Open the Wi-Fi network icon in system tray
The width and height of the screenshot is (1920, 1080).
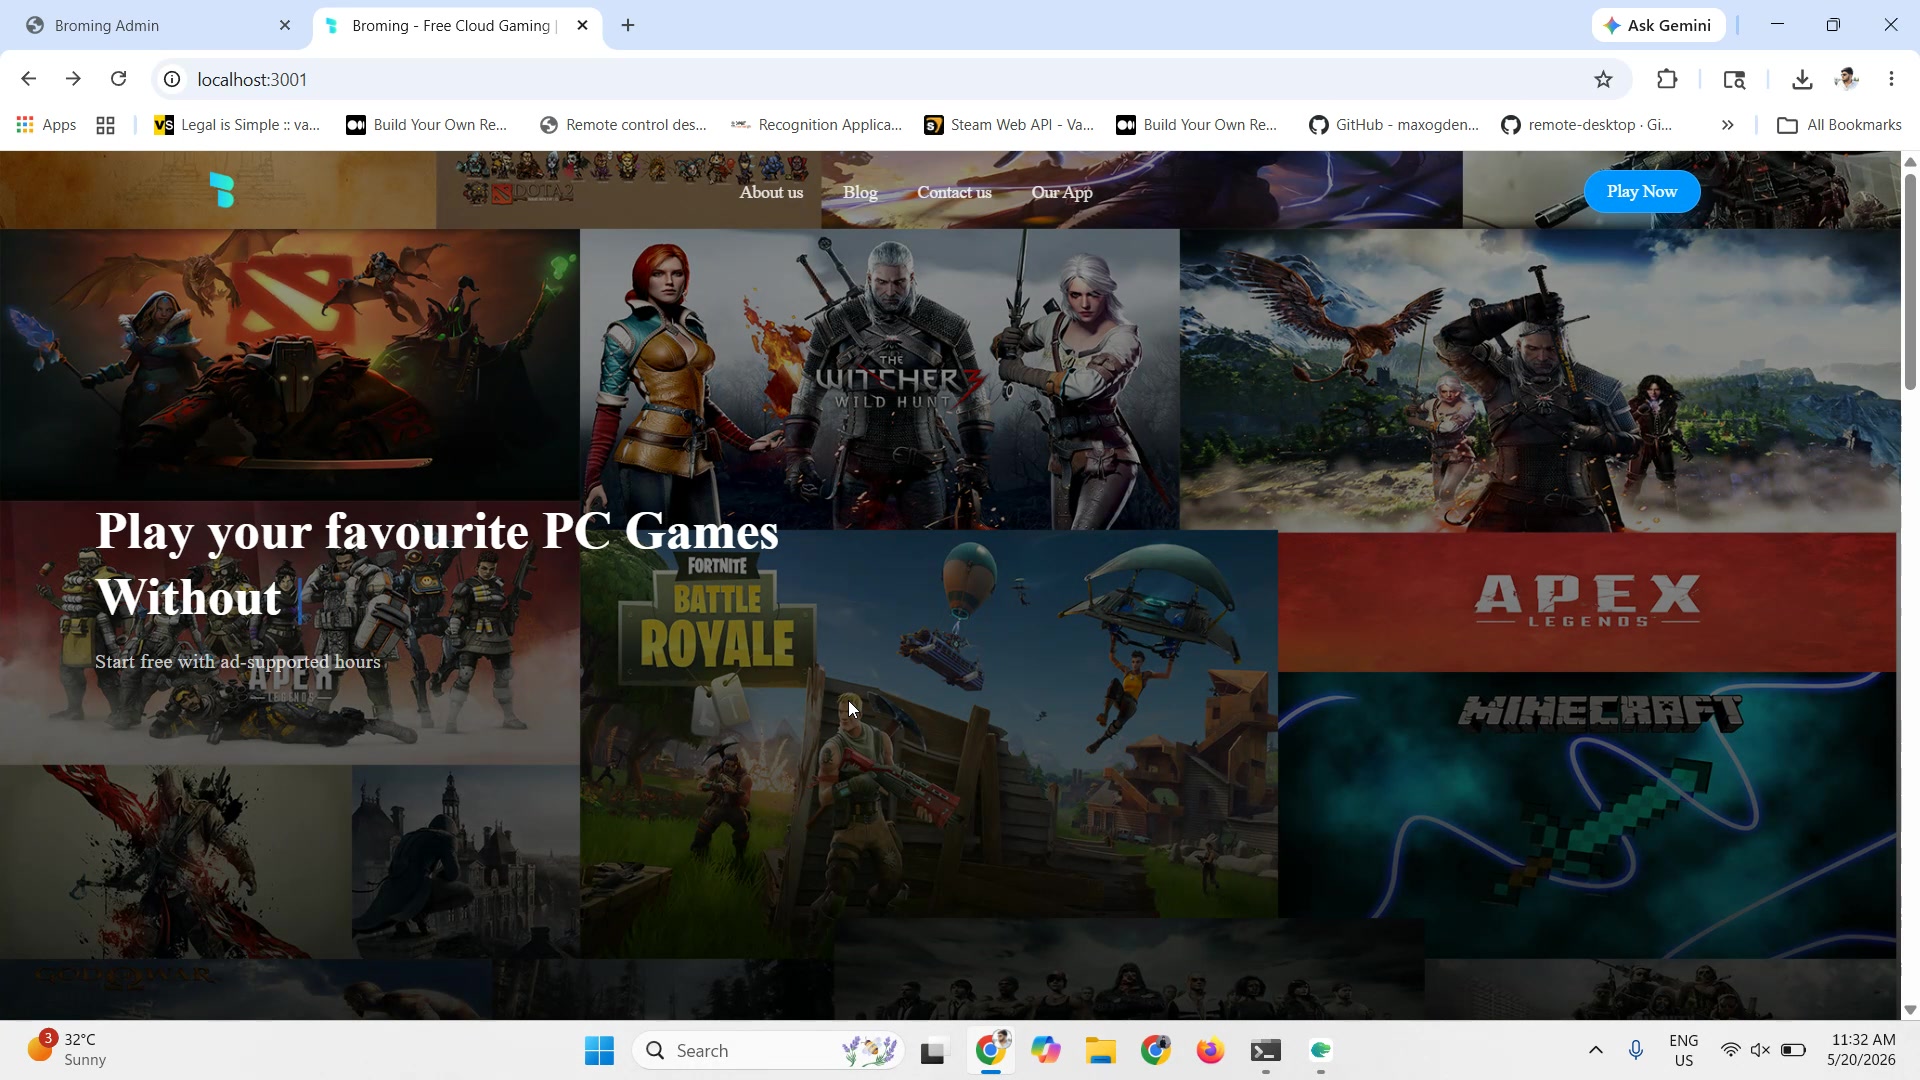tap(1730, 1050)
